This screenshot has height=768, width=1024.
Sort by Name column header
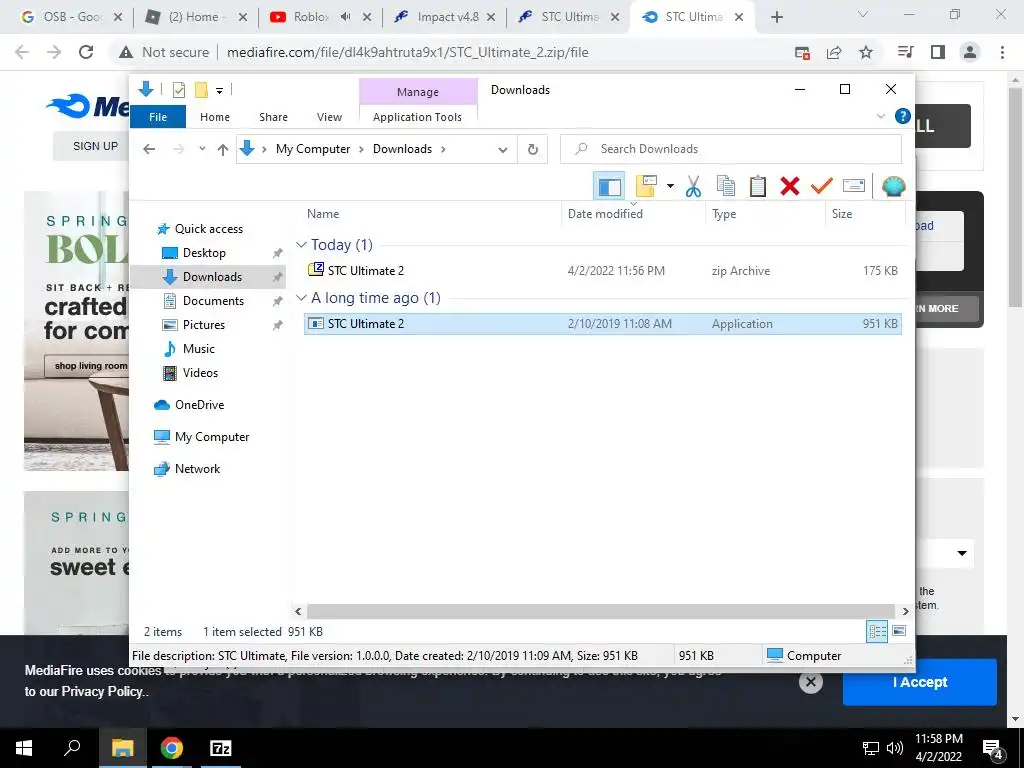click(x=431, y=214)
